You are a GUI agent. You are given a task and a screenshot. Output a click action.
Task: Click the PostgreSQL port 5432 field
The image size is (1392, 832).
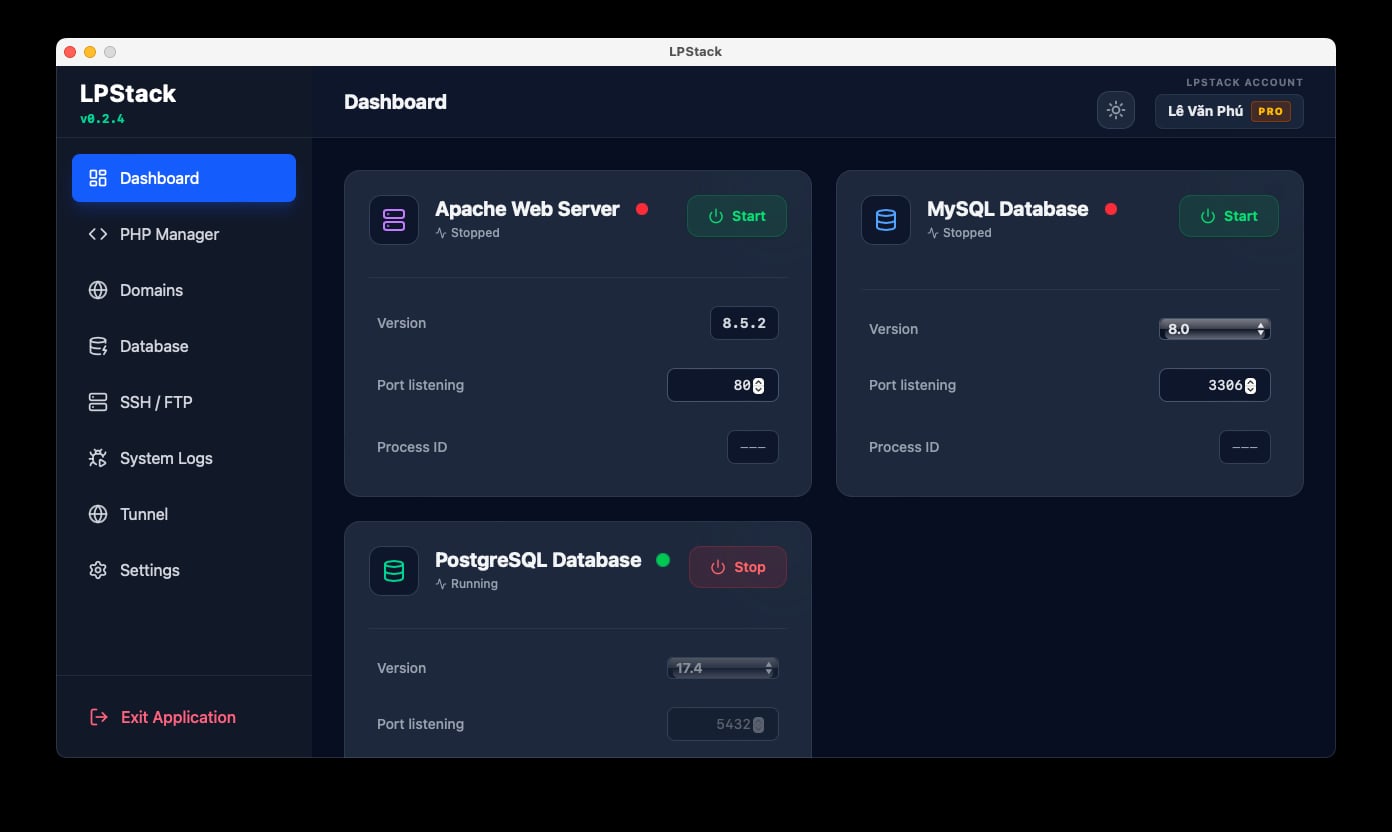[x=723, y=724]
